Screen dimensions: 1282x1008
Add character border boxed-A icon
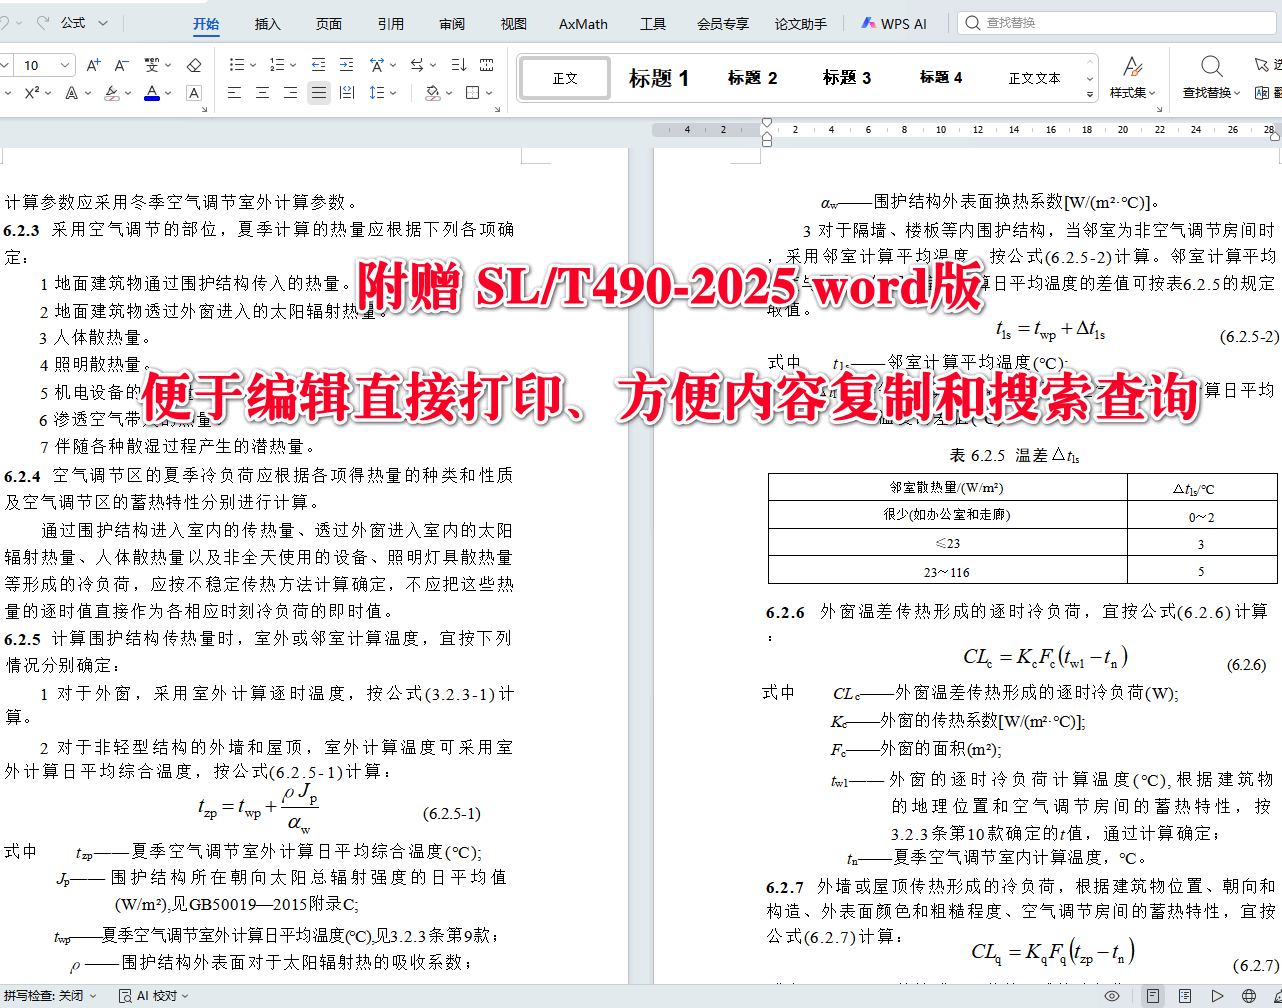tap(194, 93)
